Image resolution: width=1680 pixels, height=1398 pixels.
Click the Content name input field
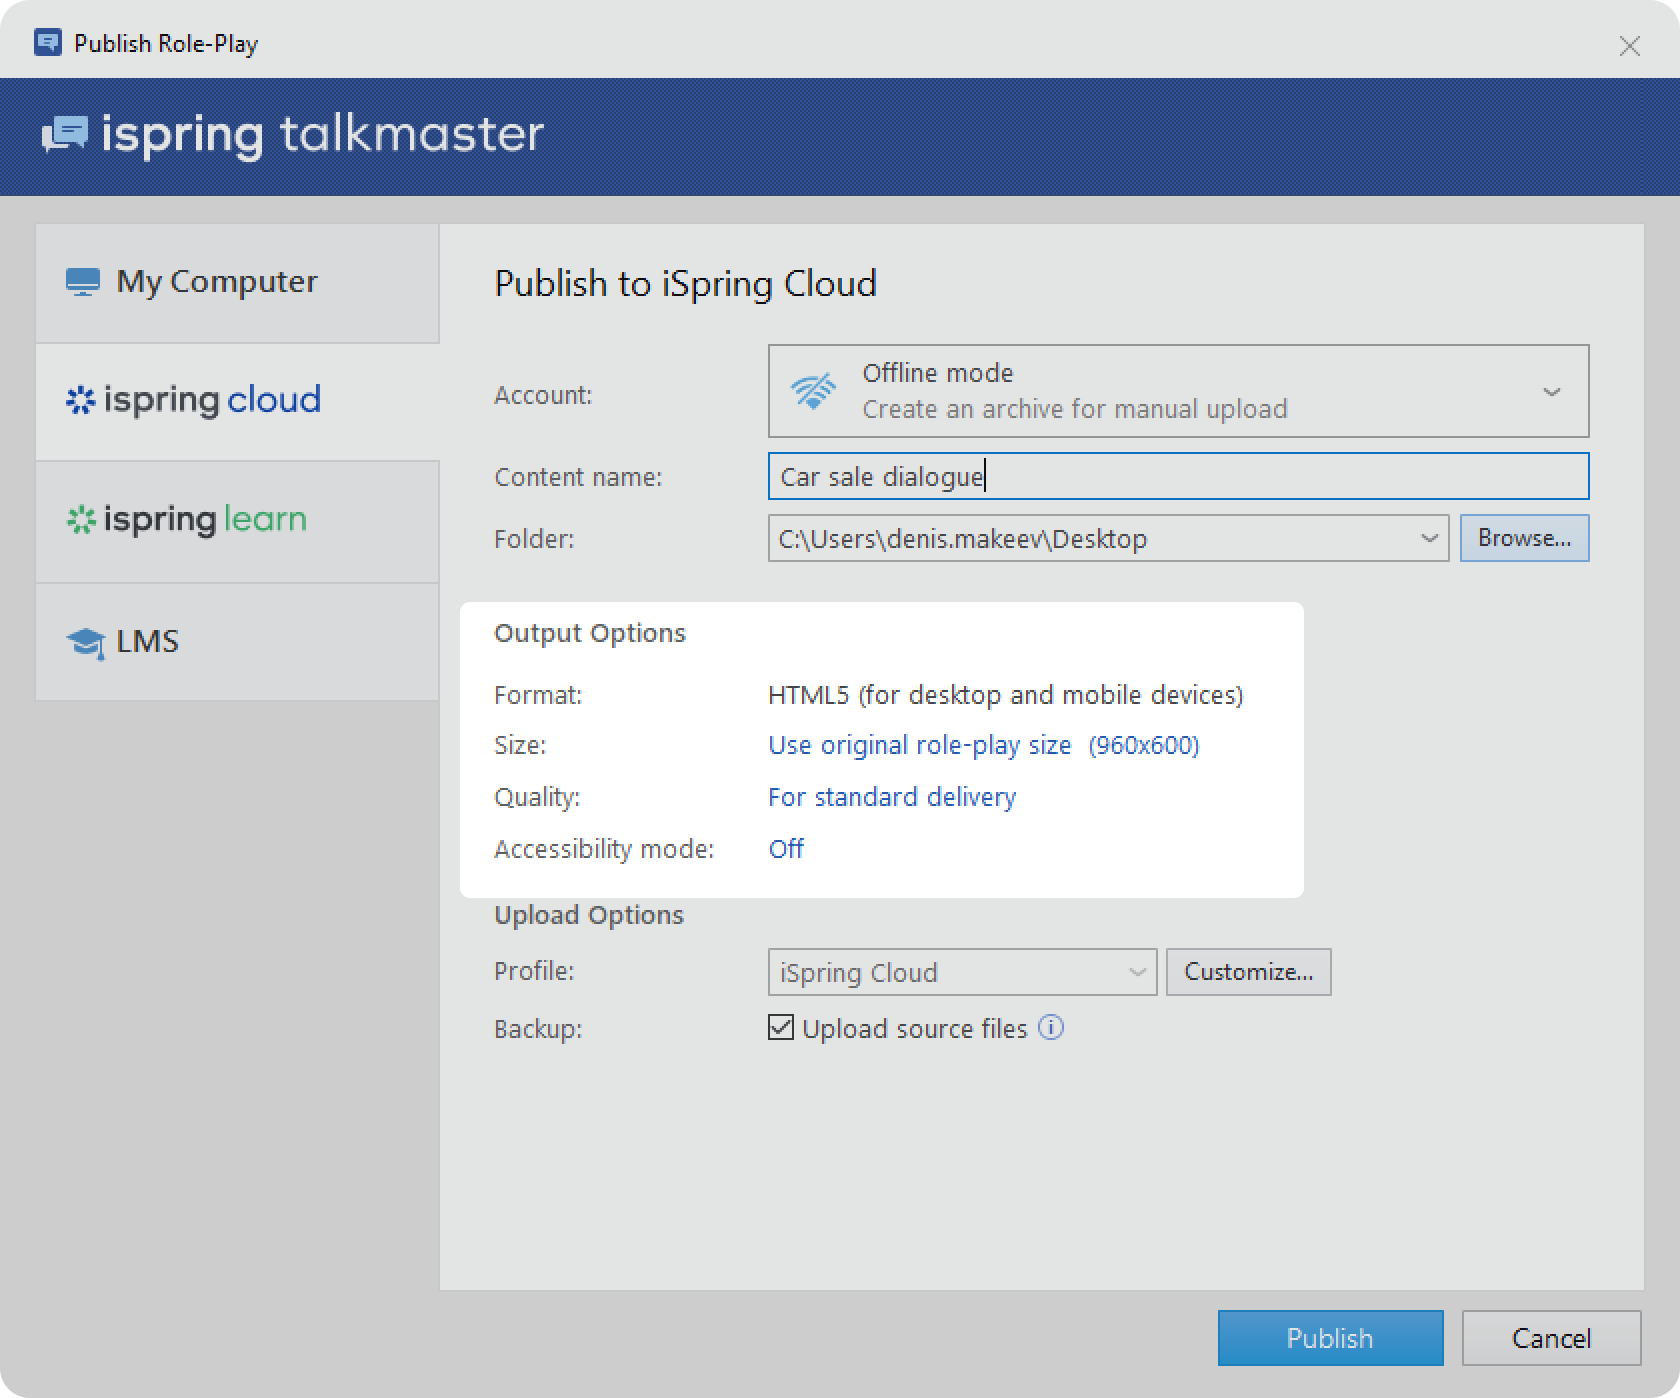click(1178, 476)
